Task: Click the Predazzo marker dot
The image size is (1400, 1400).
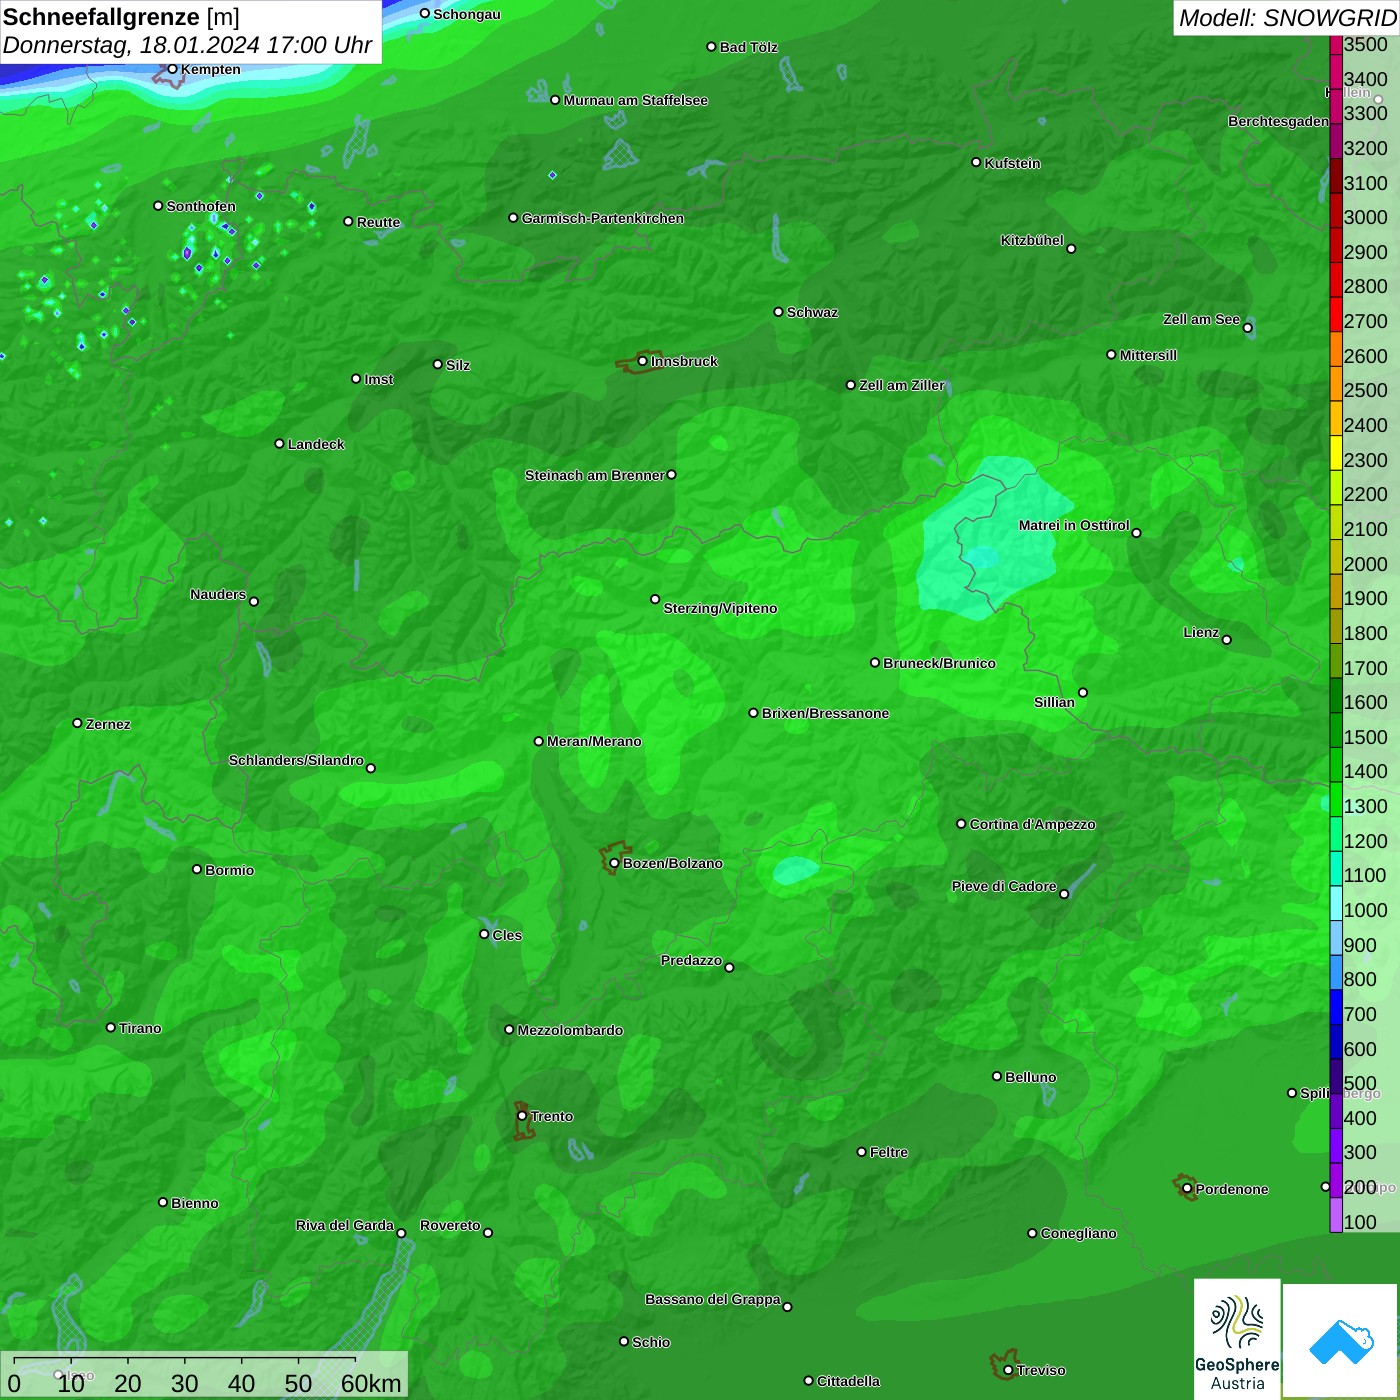Action: [729, 967]
